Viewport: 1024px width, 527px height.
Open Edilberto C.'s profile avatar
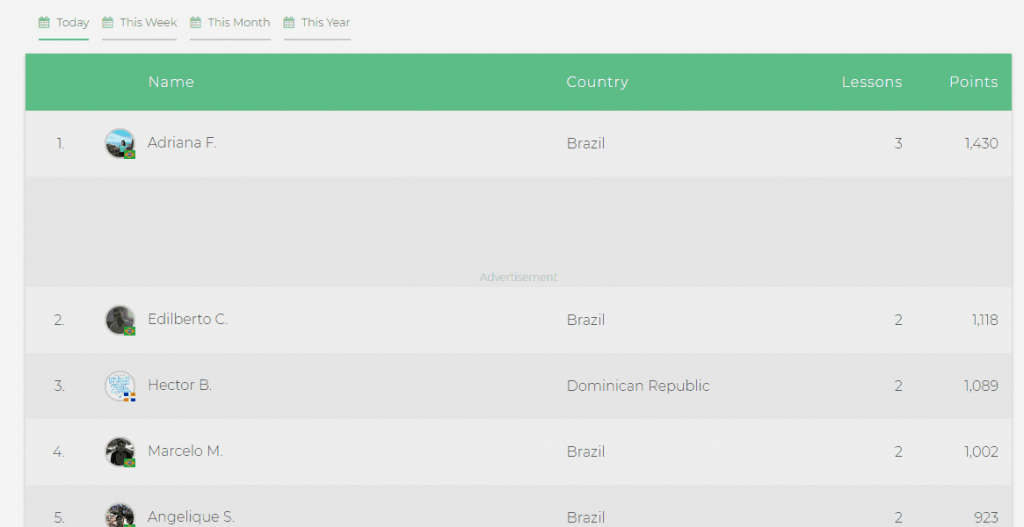120,320
